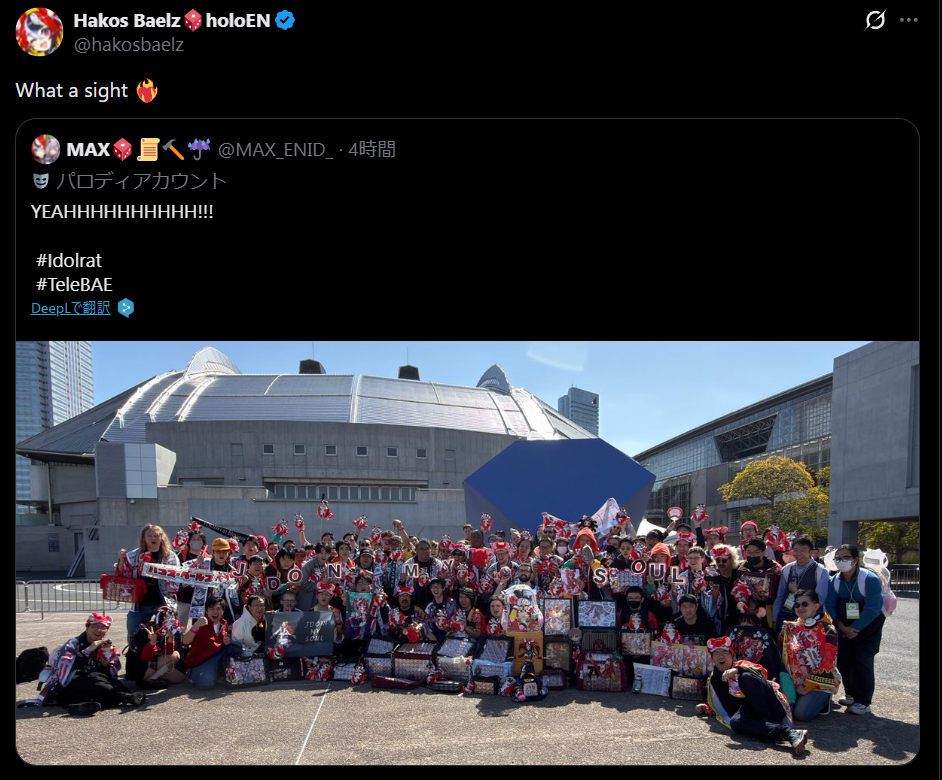This screenshot has width=942, height=780.
Task: Open the #TeleBAE hashtag
Action: [74, 284]
